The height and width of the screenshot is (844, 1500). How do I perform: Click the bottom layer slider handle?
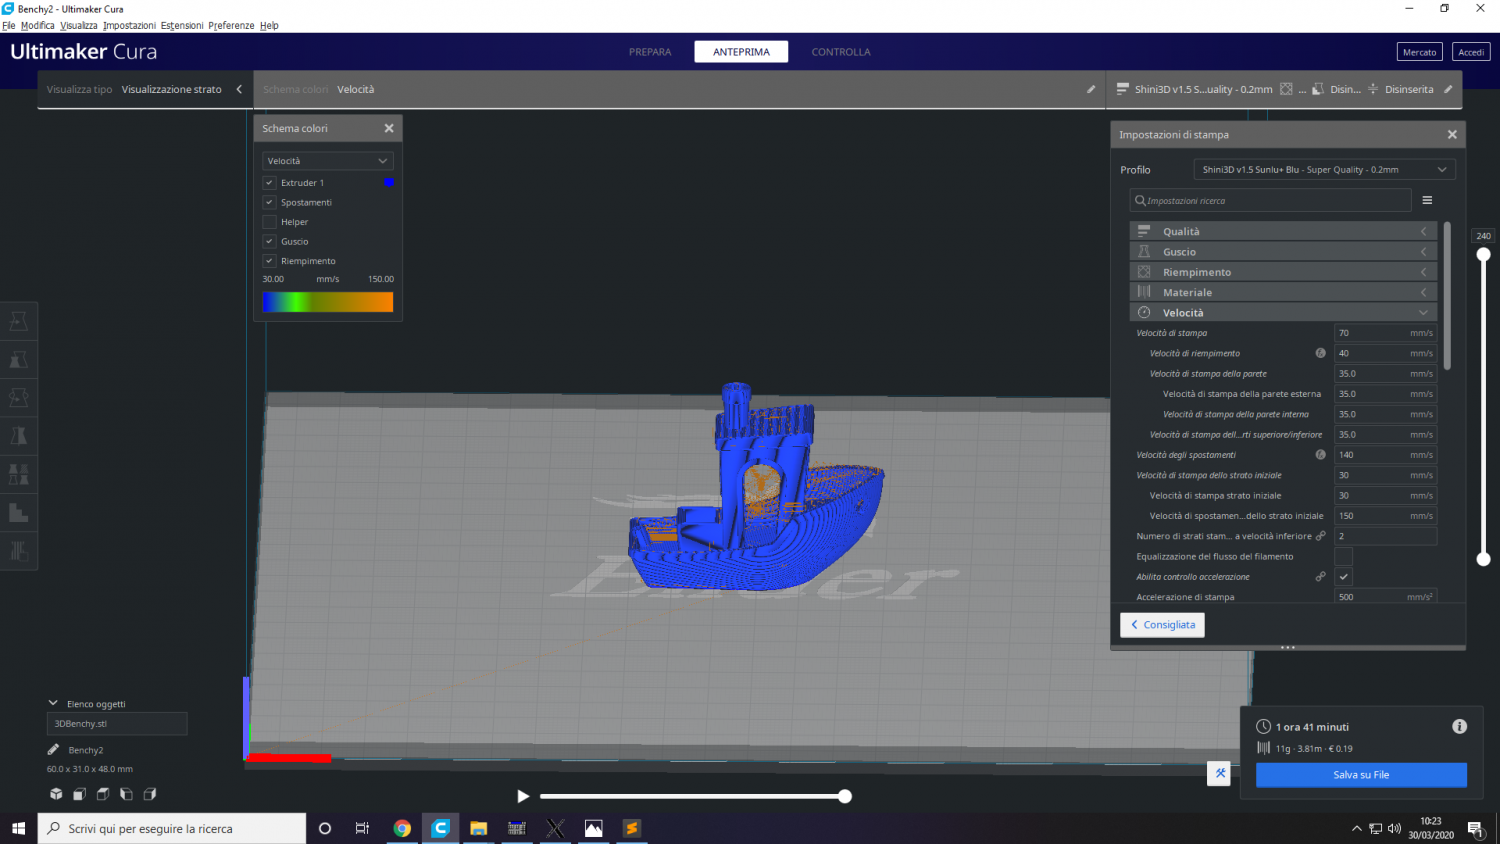(1484, 559)
